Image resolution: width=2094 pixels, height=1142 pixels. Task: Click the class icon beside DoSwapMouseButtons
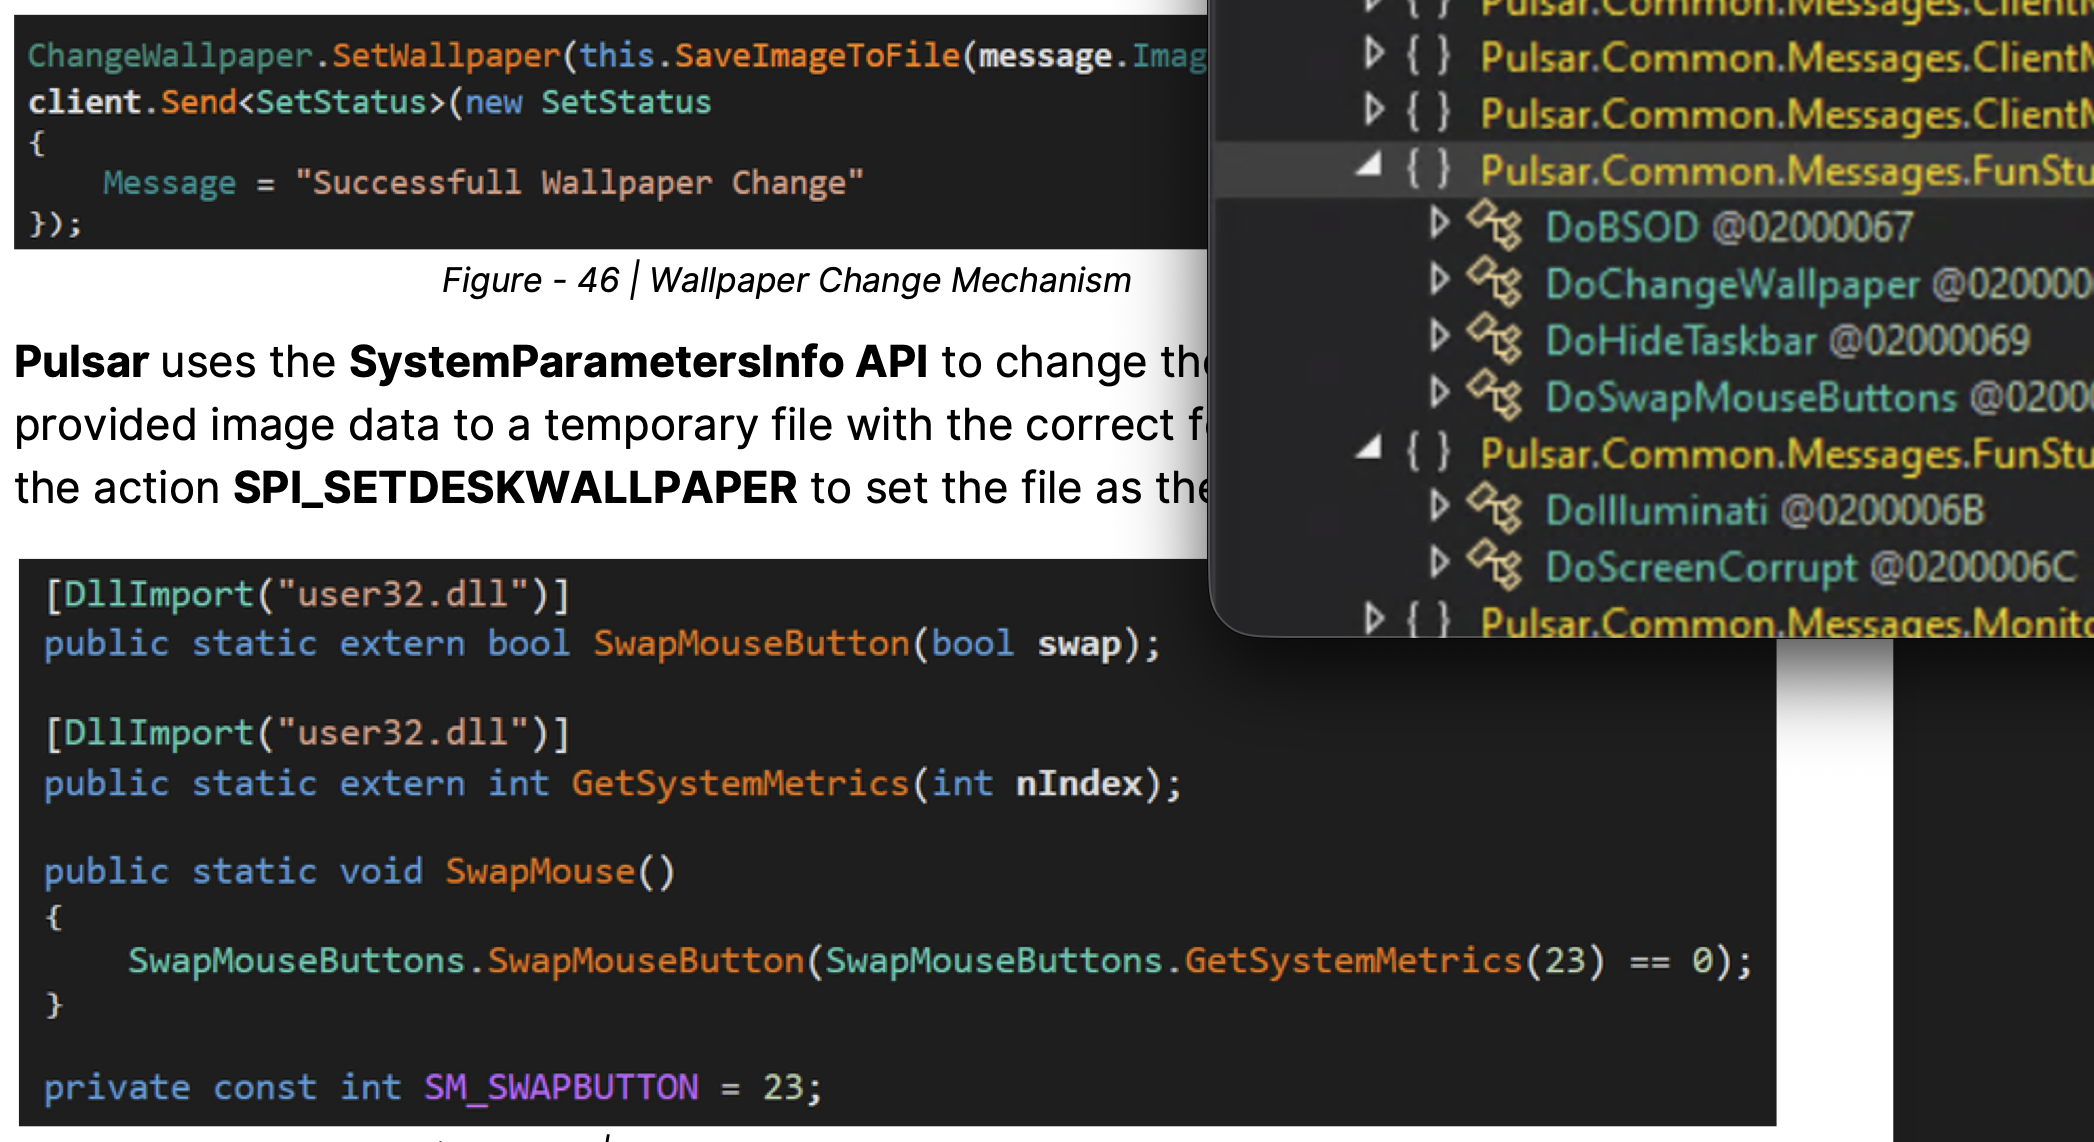tap(1495, 395)
